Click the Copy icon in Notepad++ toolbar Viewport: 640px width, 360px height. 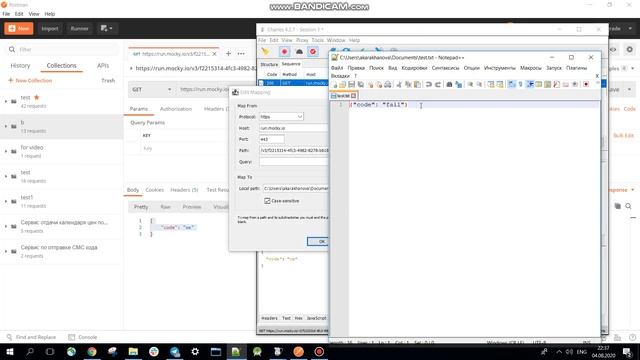(x=408, y=84)
